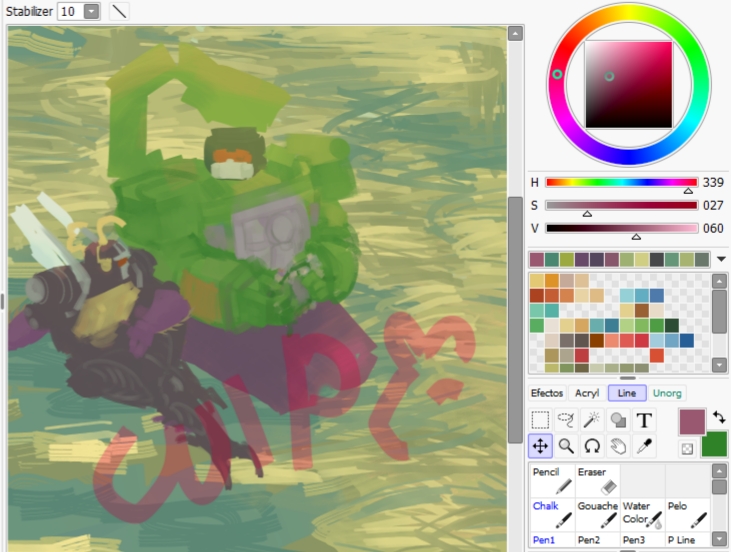Select the Zoom magnifier tool
This screenshot has width=731, height=552.
tap(566, 446)
